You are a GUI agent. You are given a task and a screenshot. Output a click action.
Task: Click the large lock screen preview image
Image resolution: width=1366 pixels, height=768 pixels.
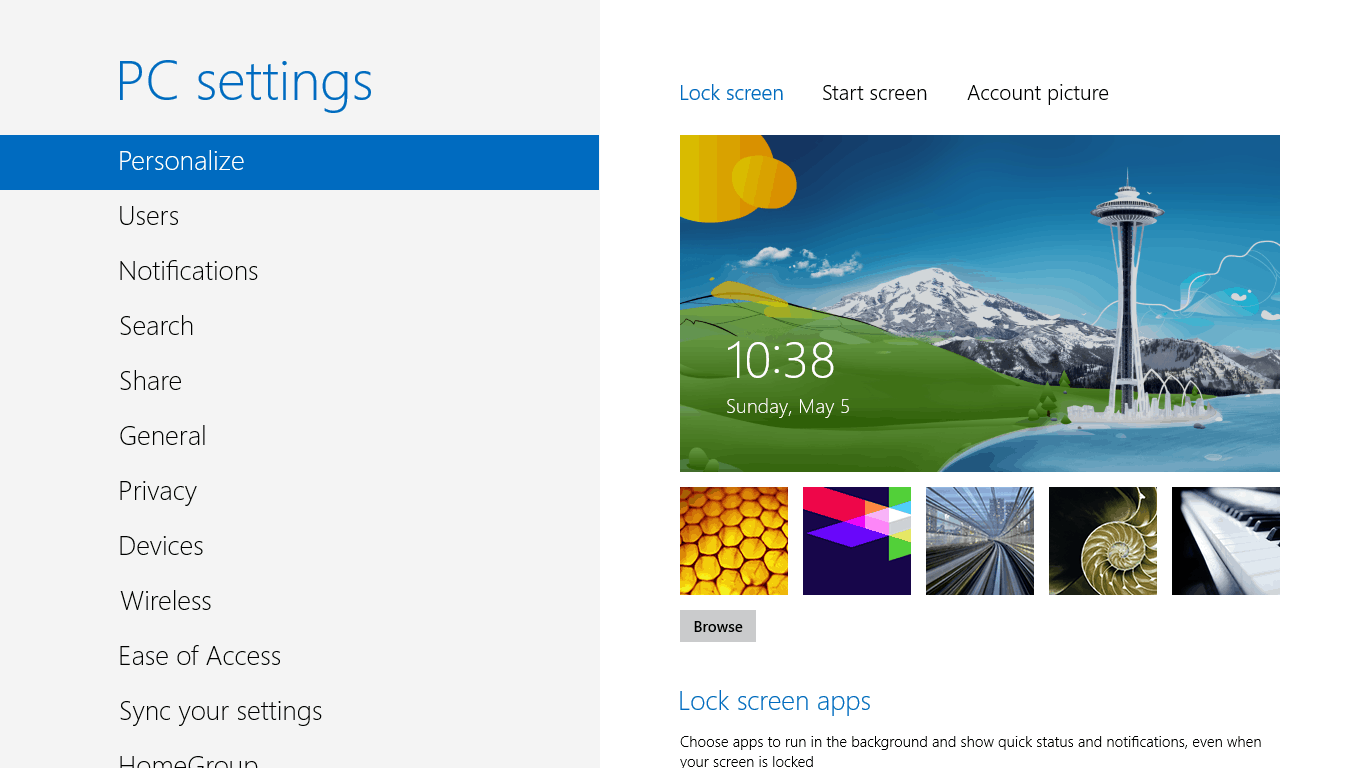(x=979, y=303)
